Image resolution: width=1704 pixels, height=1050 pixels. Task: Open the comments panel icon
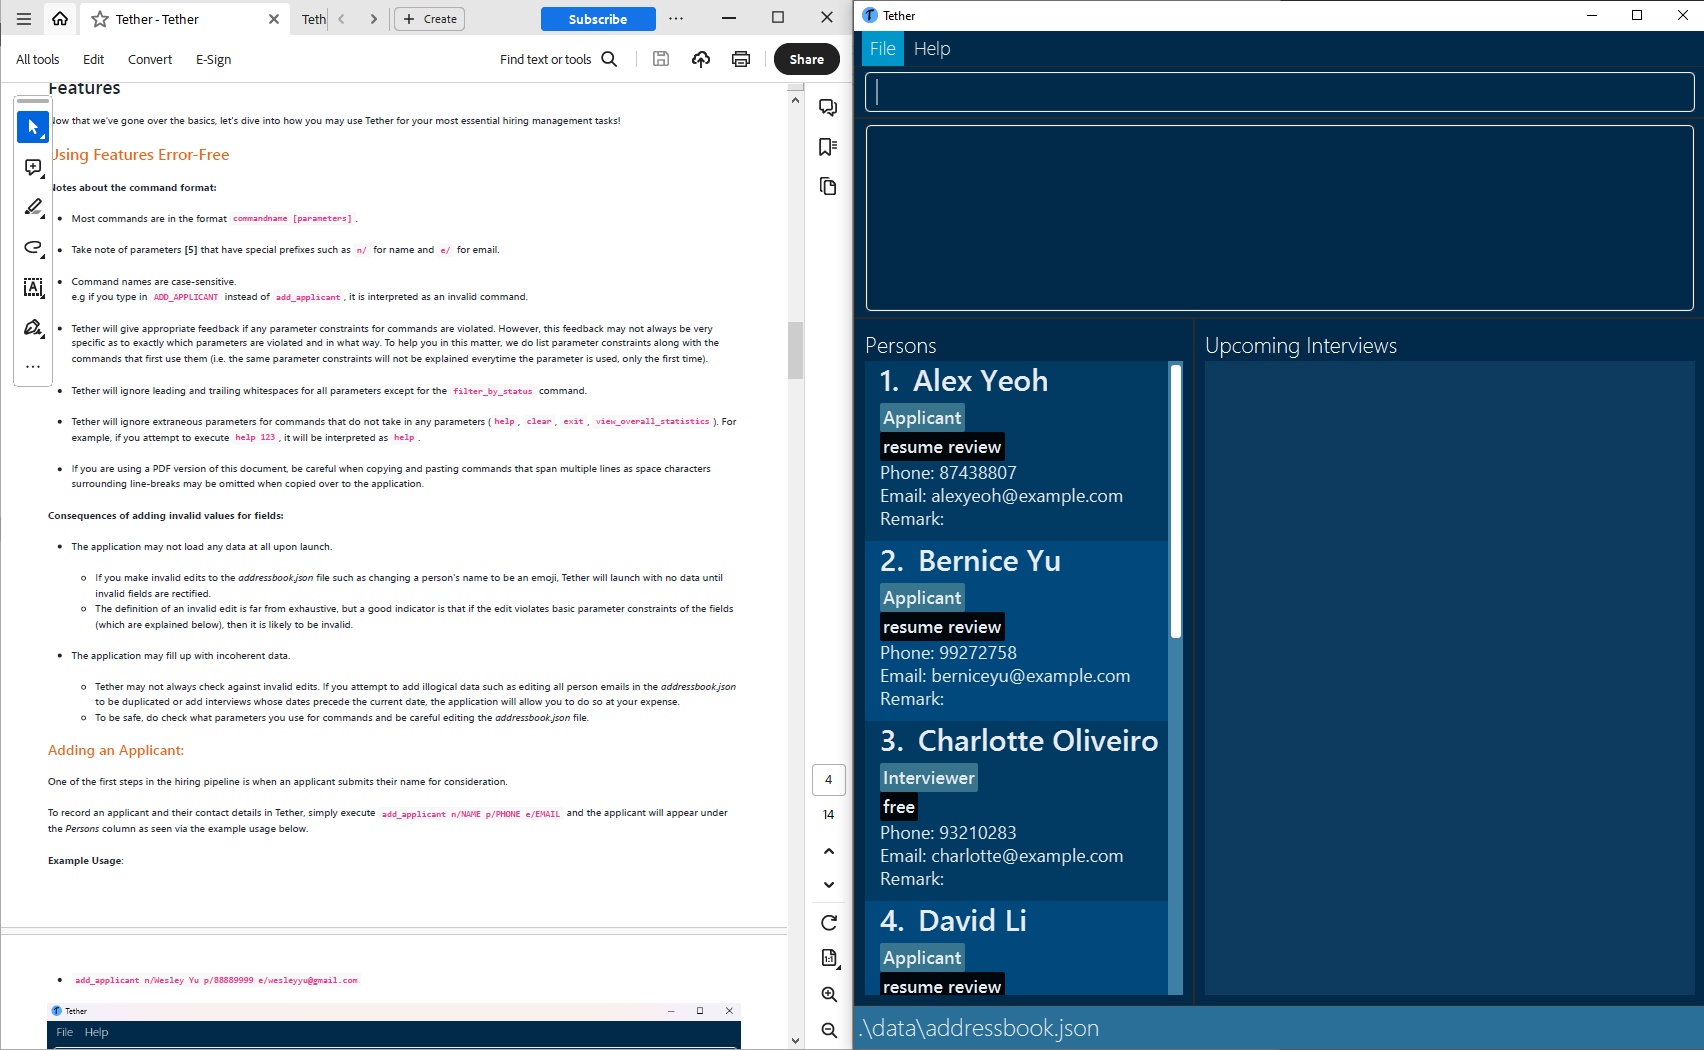click(828, 107)
